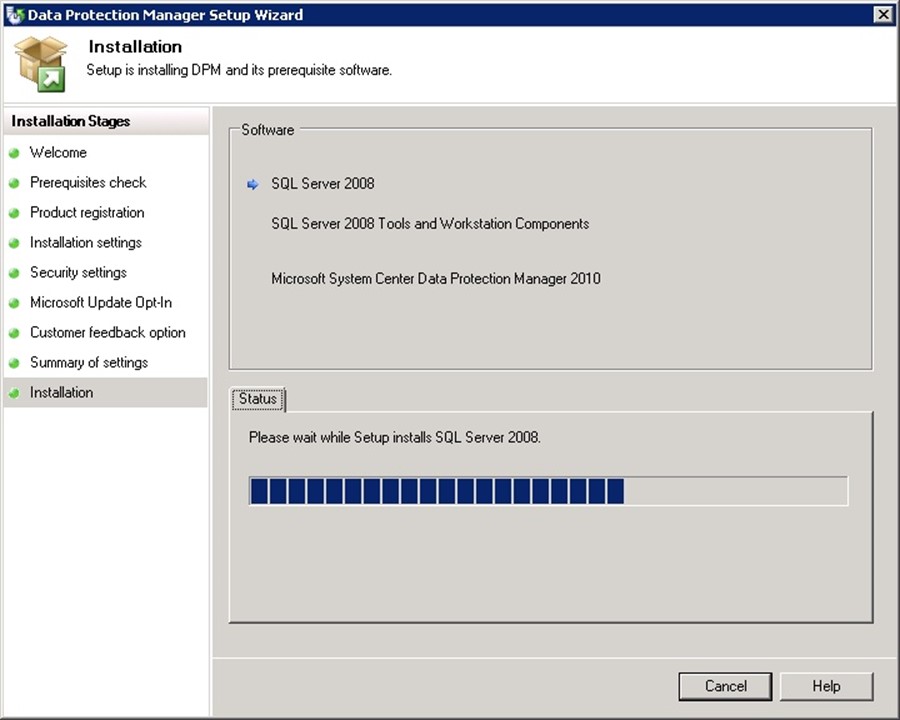Open the Summary of settings stage

88,363
